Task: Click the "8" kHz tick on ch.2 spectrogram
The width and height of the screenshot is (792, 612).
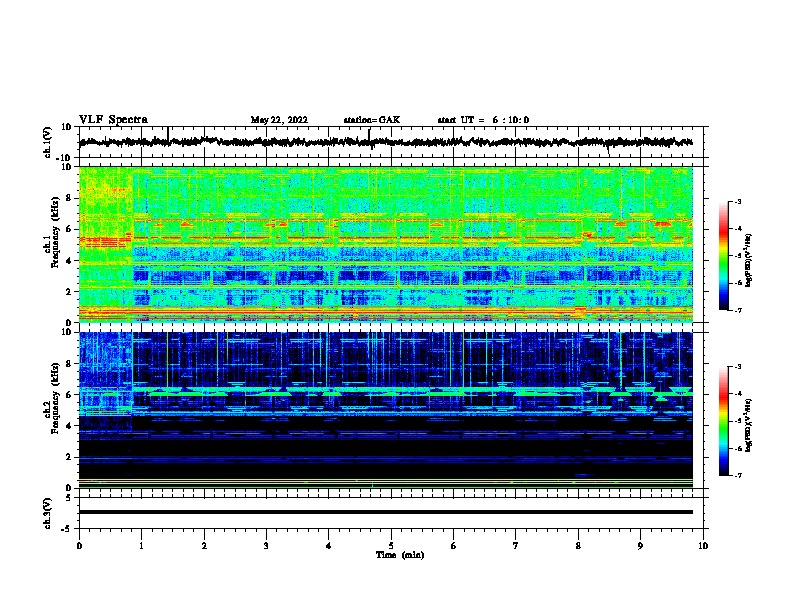Action: pos(70,364)
